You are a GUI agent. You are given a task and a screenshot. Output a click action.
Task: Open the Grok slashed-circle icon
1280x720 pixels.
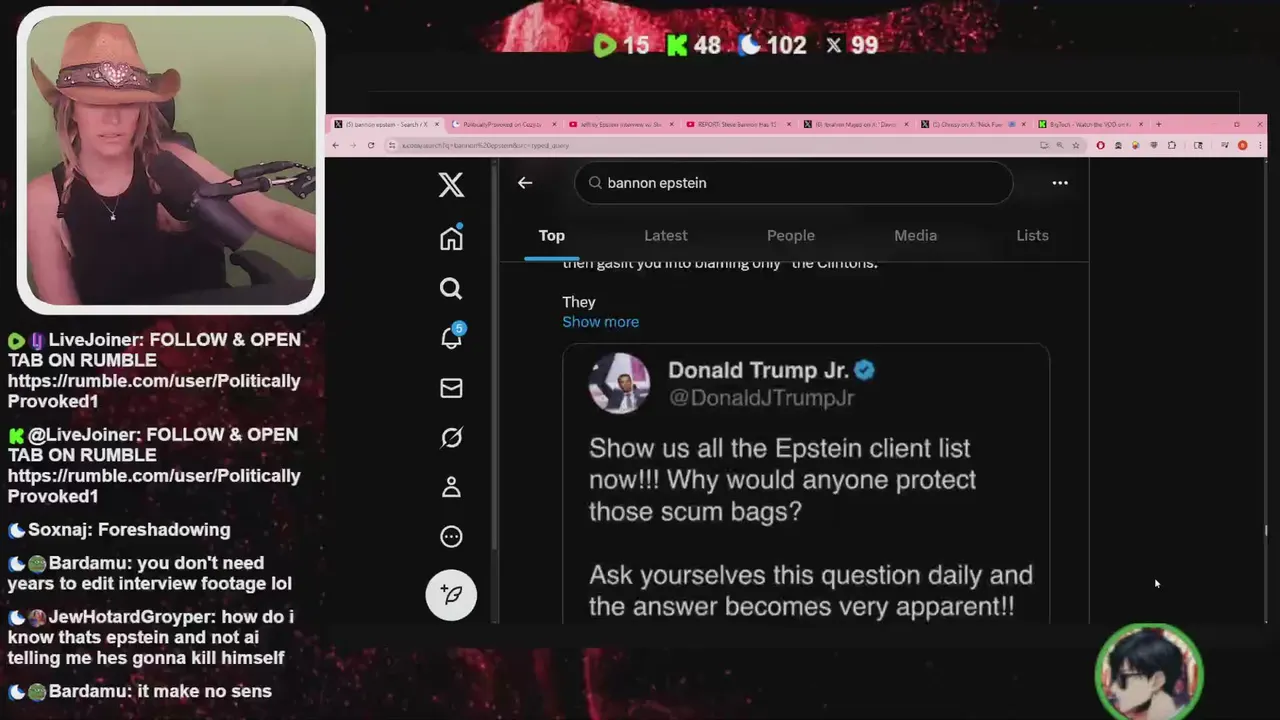tap(451, 438)
